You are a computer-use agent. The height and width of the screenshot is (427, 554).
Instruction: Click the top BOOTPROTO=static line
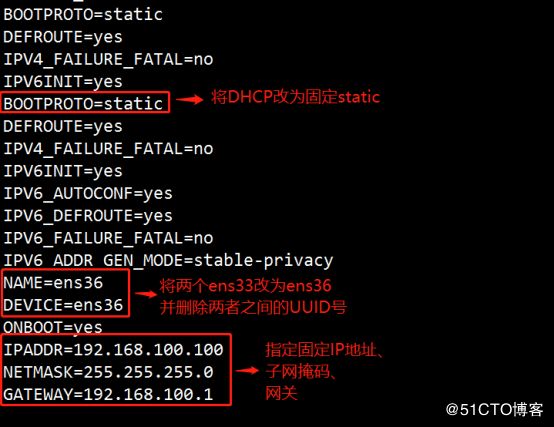point(83,15)
